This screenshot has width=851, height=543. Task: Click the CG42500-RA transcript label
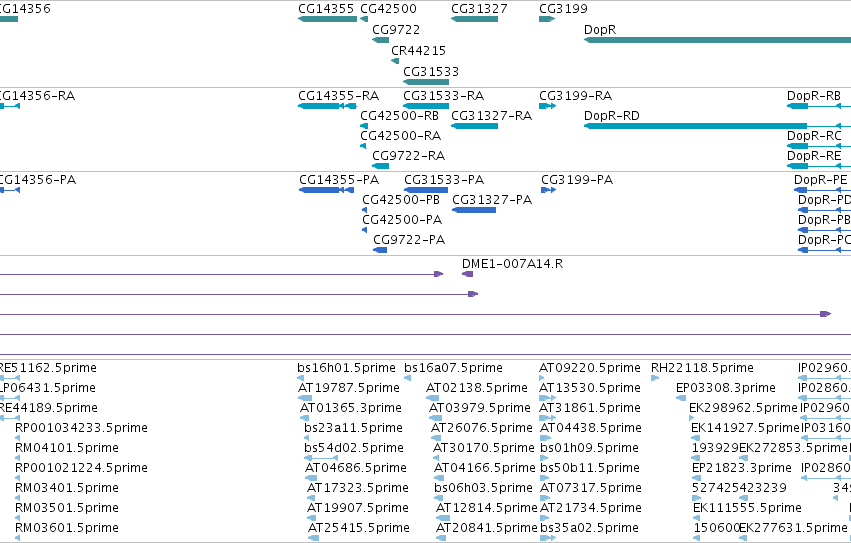coord(401,136)
